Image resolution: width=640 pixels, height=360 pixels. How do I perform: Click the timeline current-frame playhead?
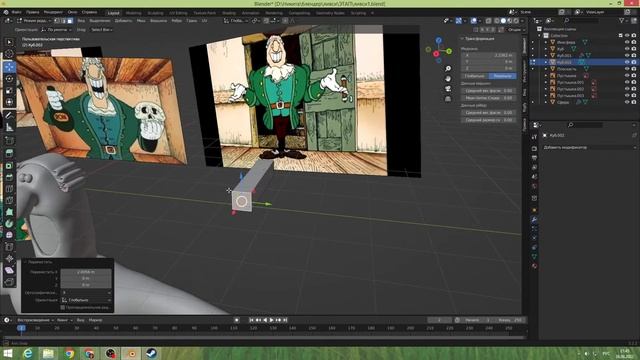[21, 328]
